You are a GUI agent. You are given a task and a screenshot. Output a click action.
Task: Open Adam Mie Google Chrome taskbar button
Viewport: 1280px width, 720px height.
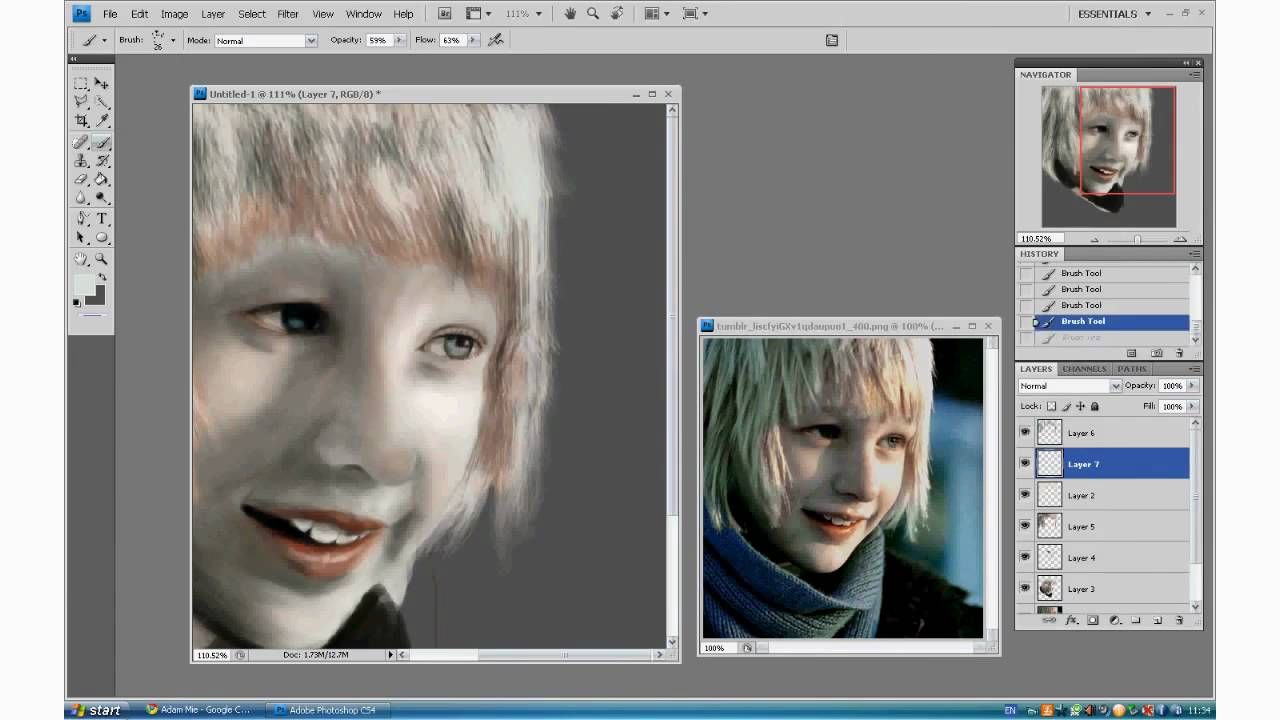point(198,710)
